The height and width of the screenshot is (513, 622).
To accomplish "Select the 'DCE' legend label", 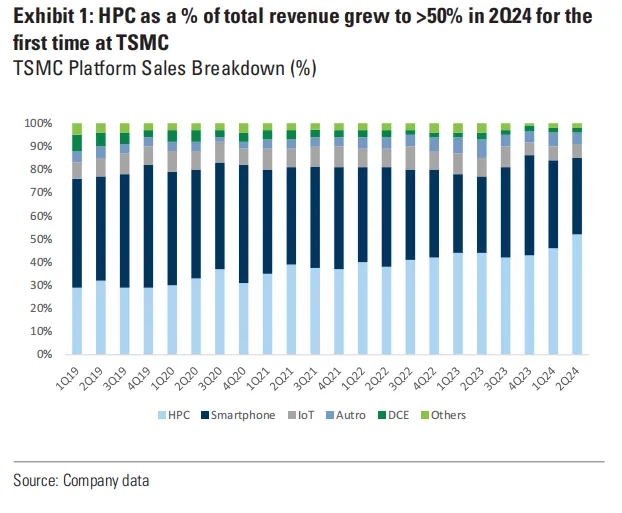I will (398, 415).
